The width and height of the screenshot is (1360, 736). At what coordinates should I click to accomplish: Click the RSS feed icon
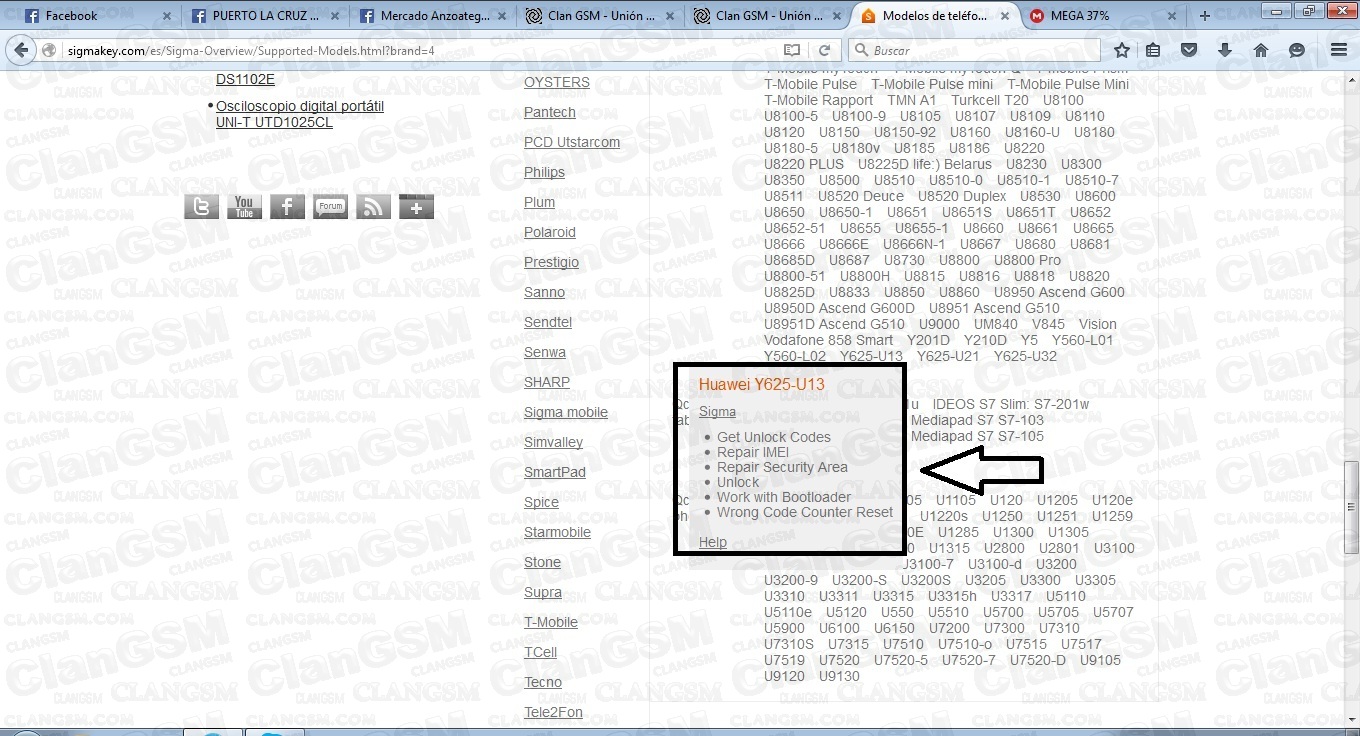(x=374, y=206)
